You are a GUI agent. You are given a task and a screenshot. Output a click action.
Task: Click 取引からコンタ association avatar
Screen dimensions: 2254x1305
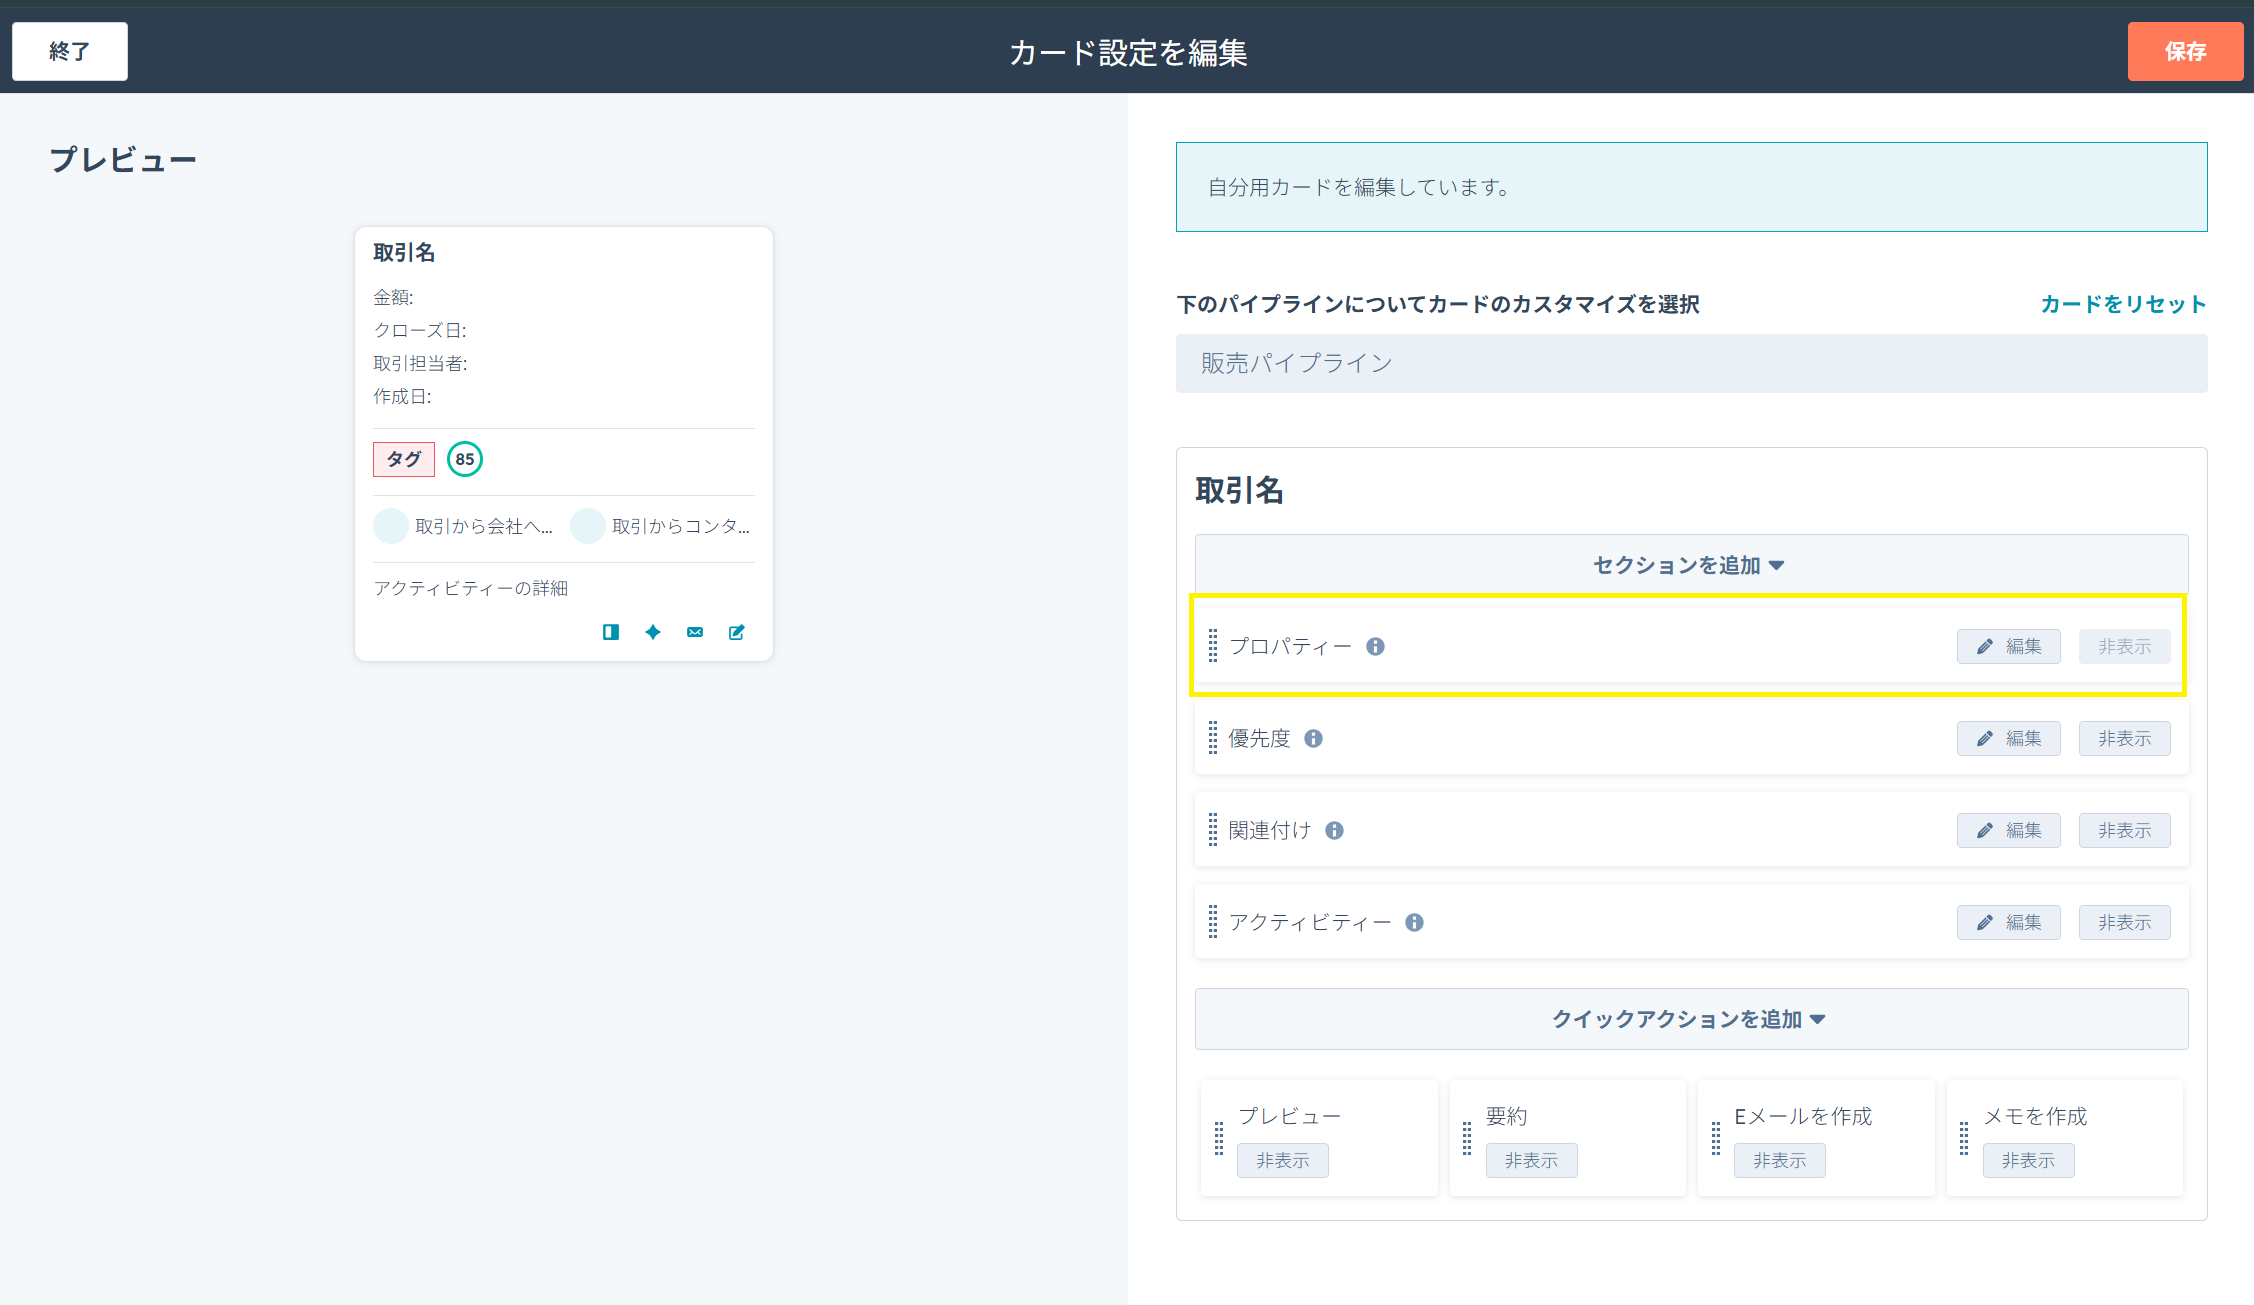tap(588, 526)
